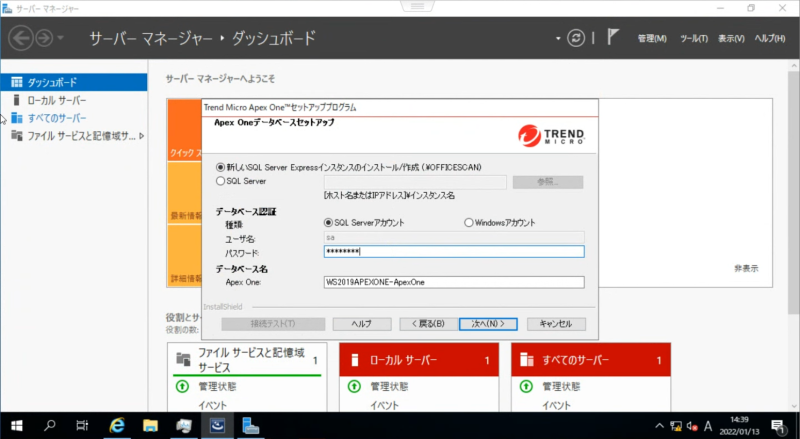Viewport: 800px width, 439px height.
Task: Click green status icon in すべてのサーバー tile
Action: coord(526,386)
